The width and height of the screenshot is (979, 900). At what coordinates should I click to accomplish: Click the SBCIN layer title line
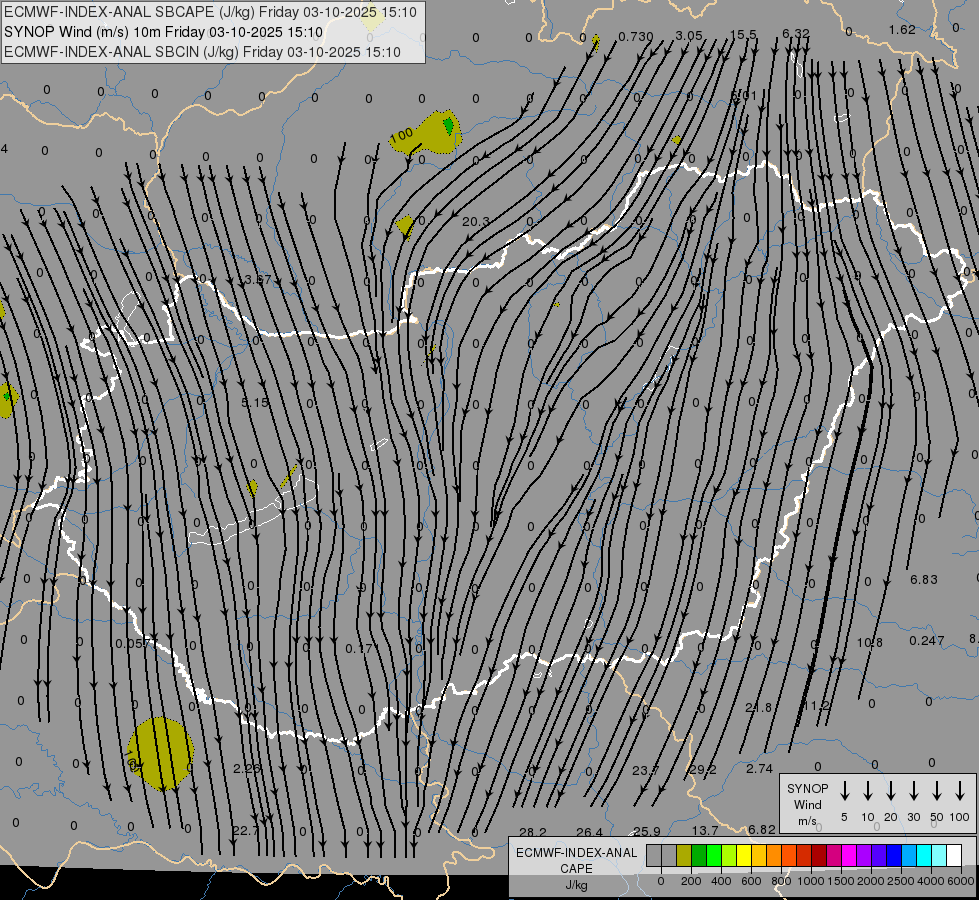pyautogui.click(x=201, y=51)
